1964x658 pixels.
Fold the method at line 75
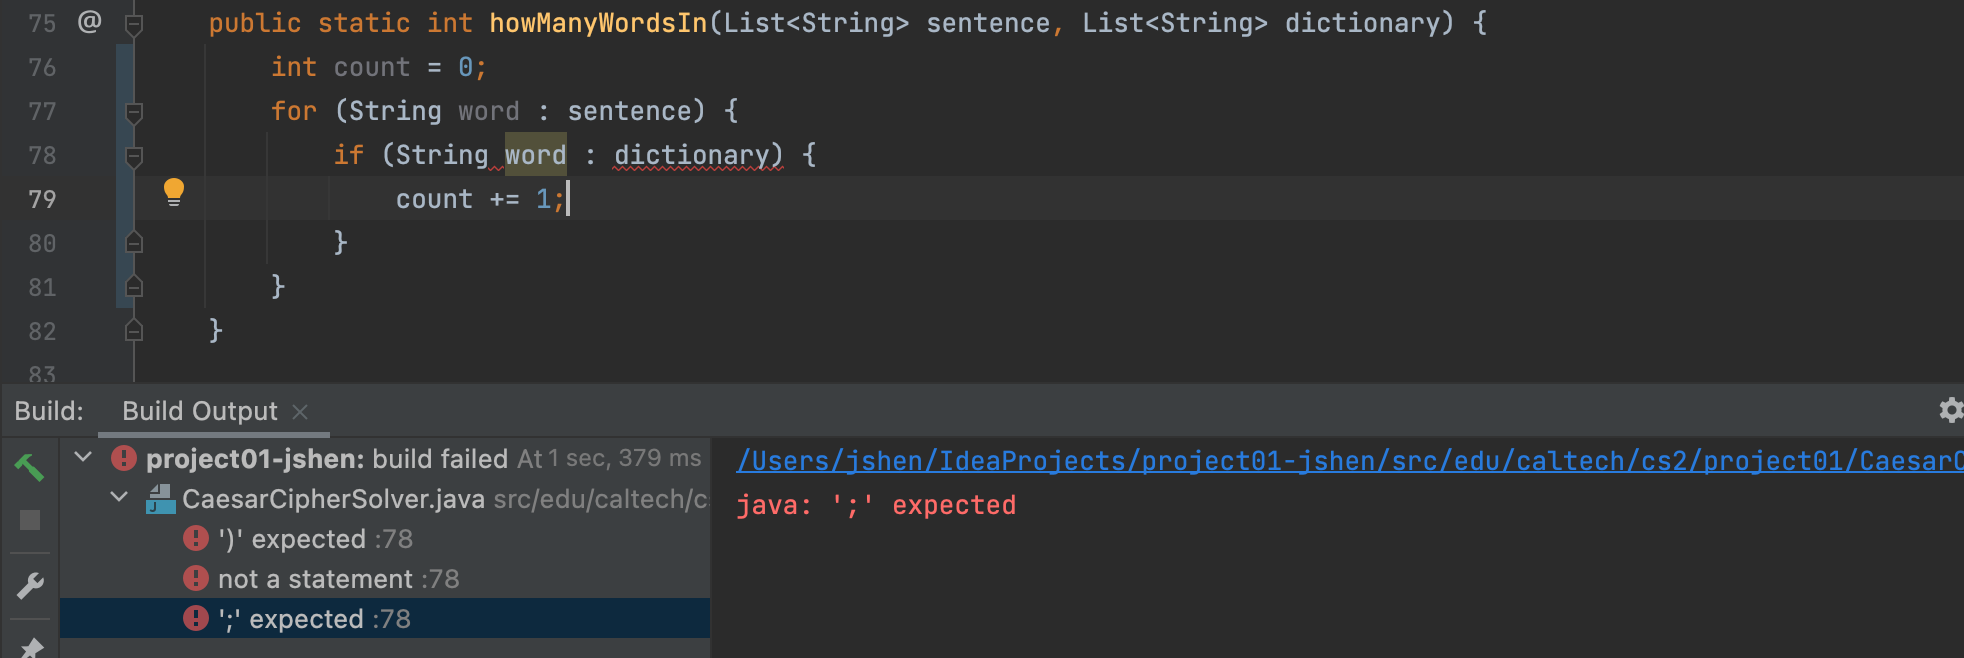[x=134, y=23]
